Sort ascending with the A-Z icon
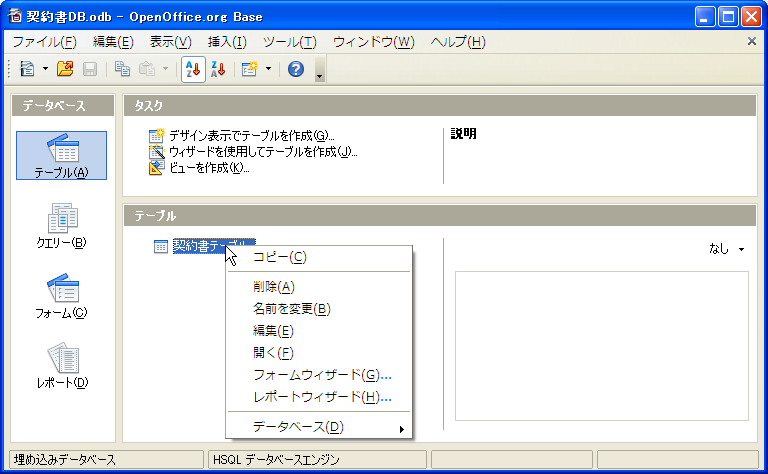 [193, 69]
